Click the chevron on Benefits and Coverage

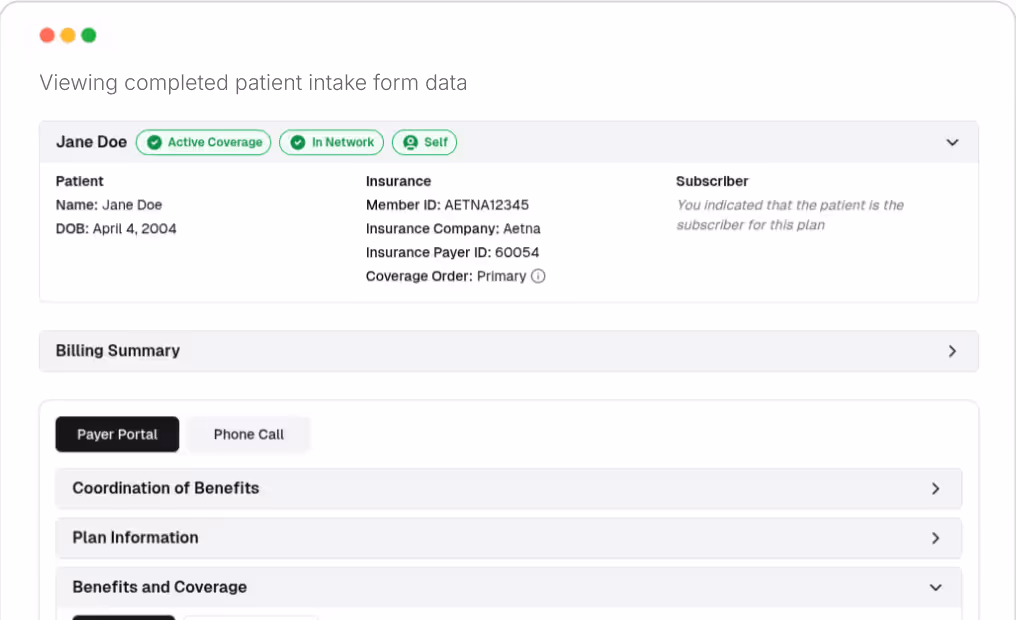pyautogui.click(x=935, y=588)
